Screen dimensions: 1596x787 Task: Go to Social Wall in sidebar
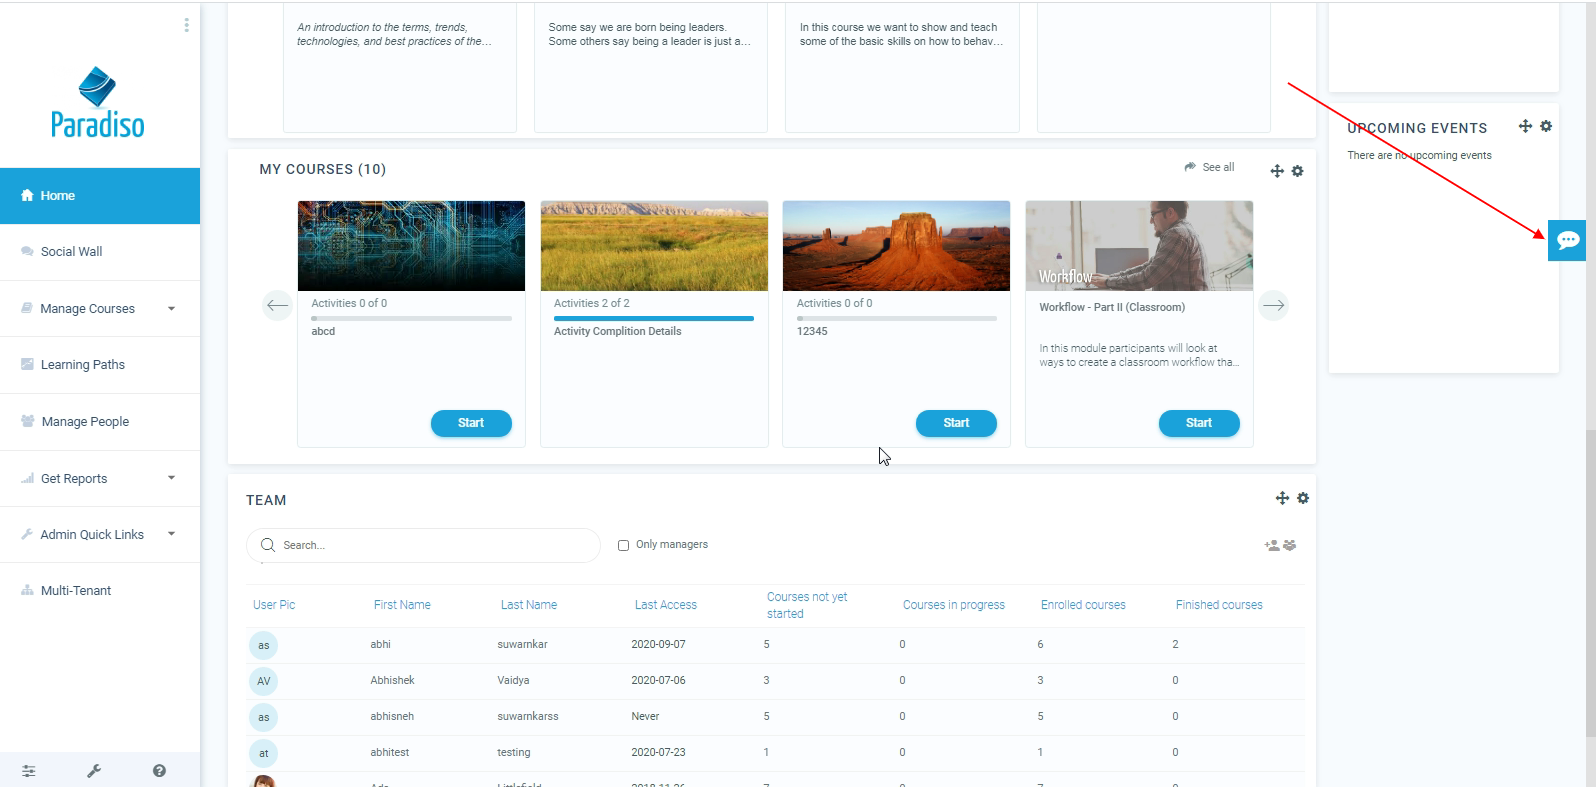point(71,252)
